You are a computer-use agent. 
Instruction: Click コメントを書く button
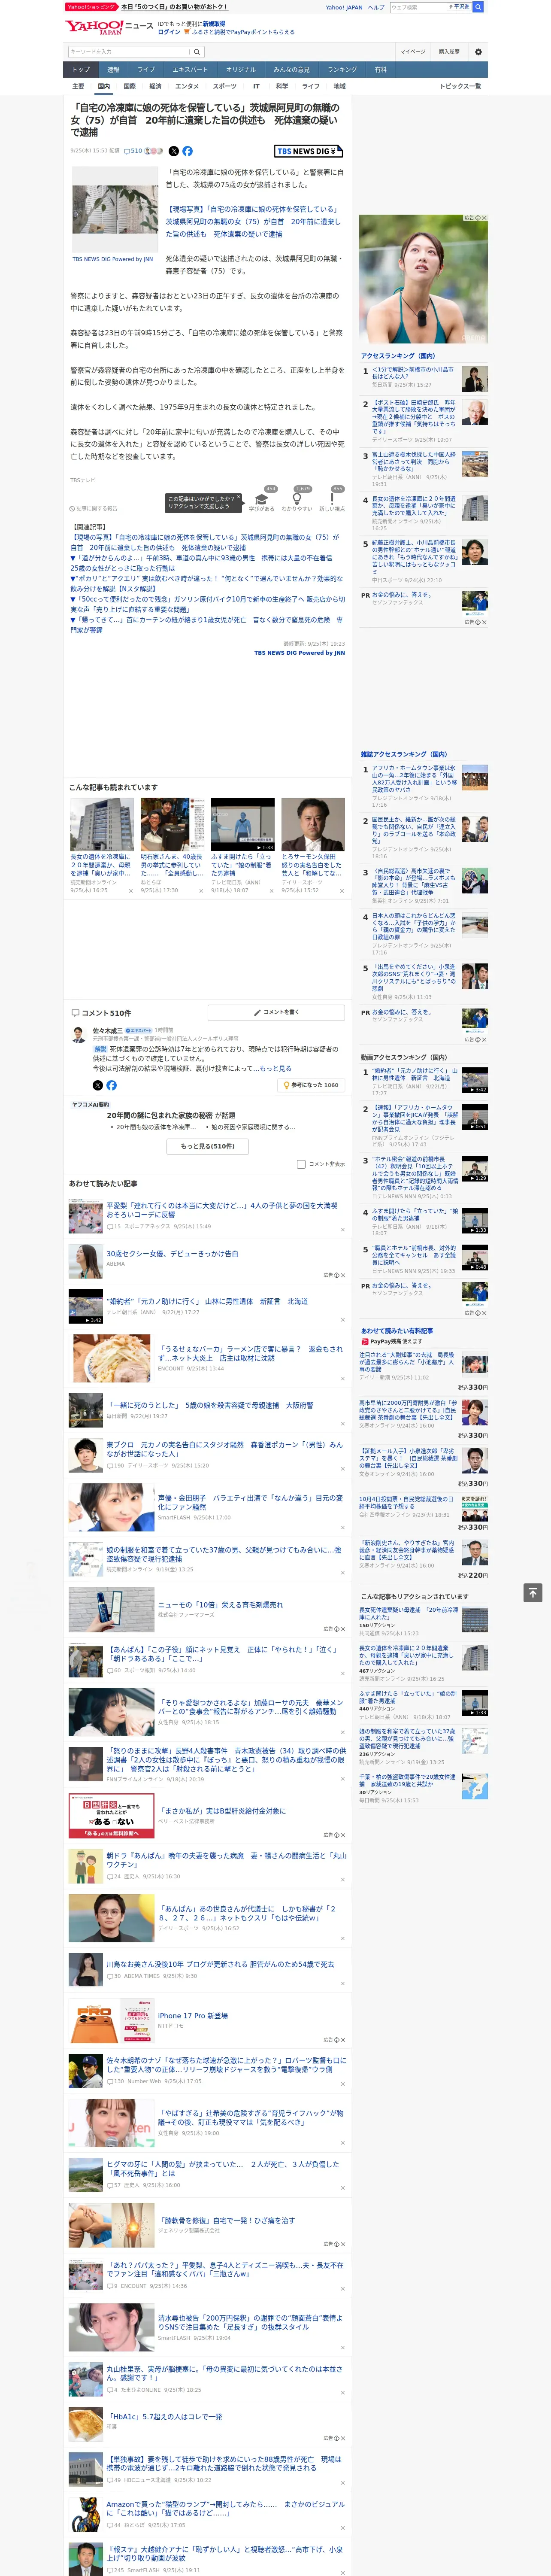tap(276, 1012)
